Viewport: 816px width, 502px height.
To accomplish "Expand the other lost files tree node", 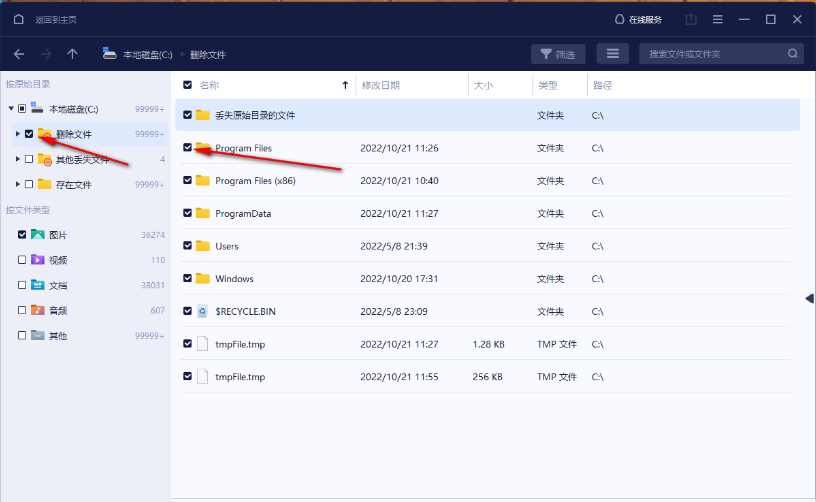I will tap(18, 159).
